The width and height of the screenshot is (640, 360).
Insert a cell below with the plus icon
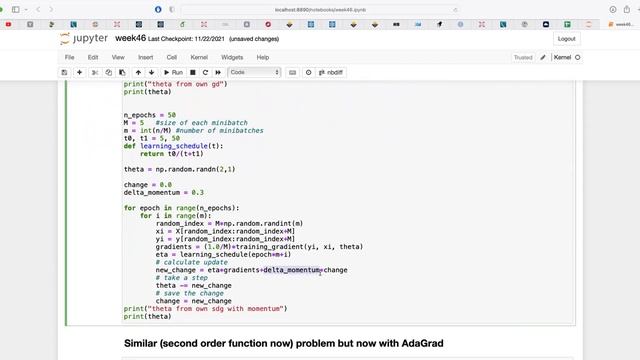pyautogui.click(x=80, y=72)
